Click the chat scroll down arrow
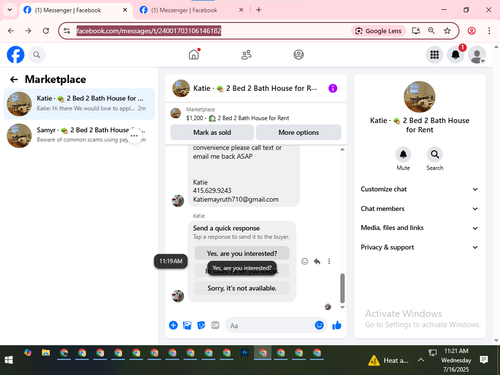500x375 pixels. point(342,307)
